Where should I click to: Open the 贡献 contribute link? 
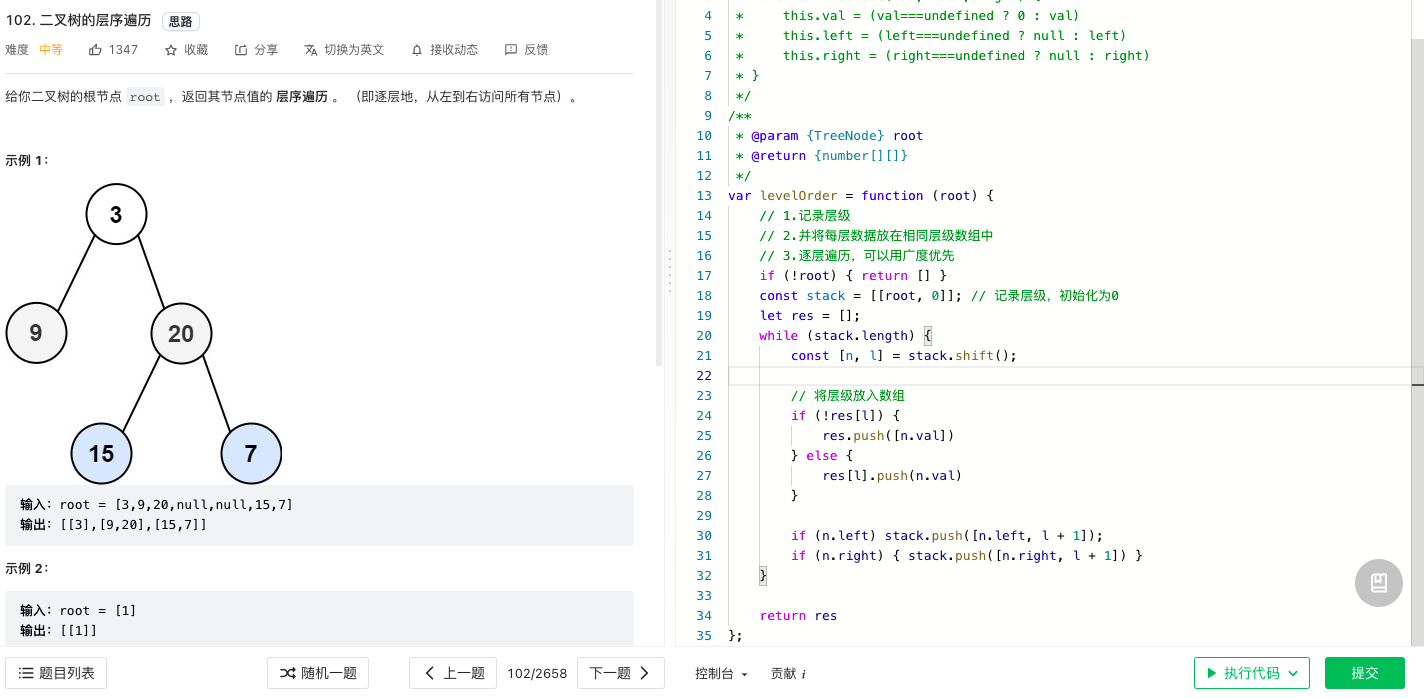click(788, 674)
